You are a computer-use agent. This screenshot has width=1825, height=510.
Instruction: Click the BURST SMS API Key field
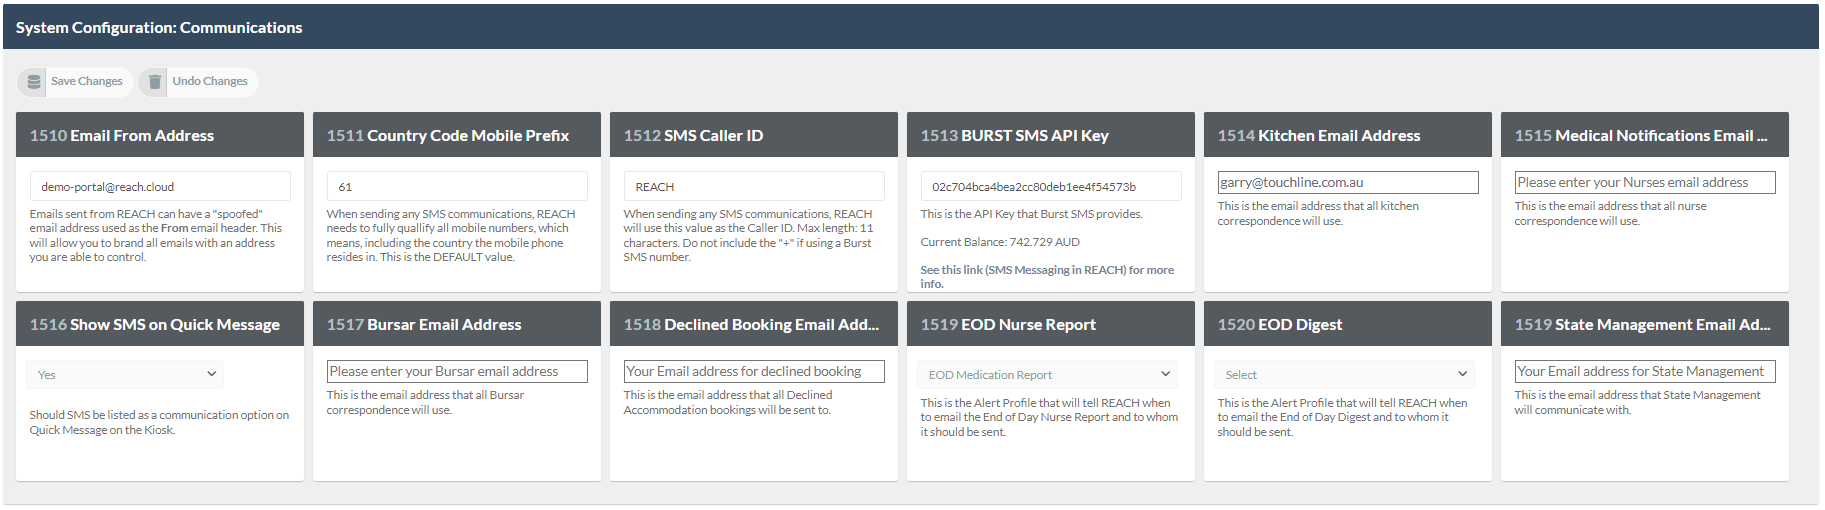(x=1051, y=187)
